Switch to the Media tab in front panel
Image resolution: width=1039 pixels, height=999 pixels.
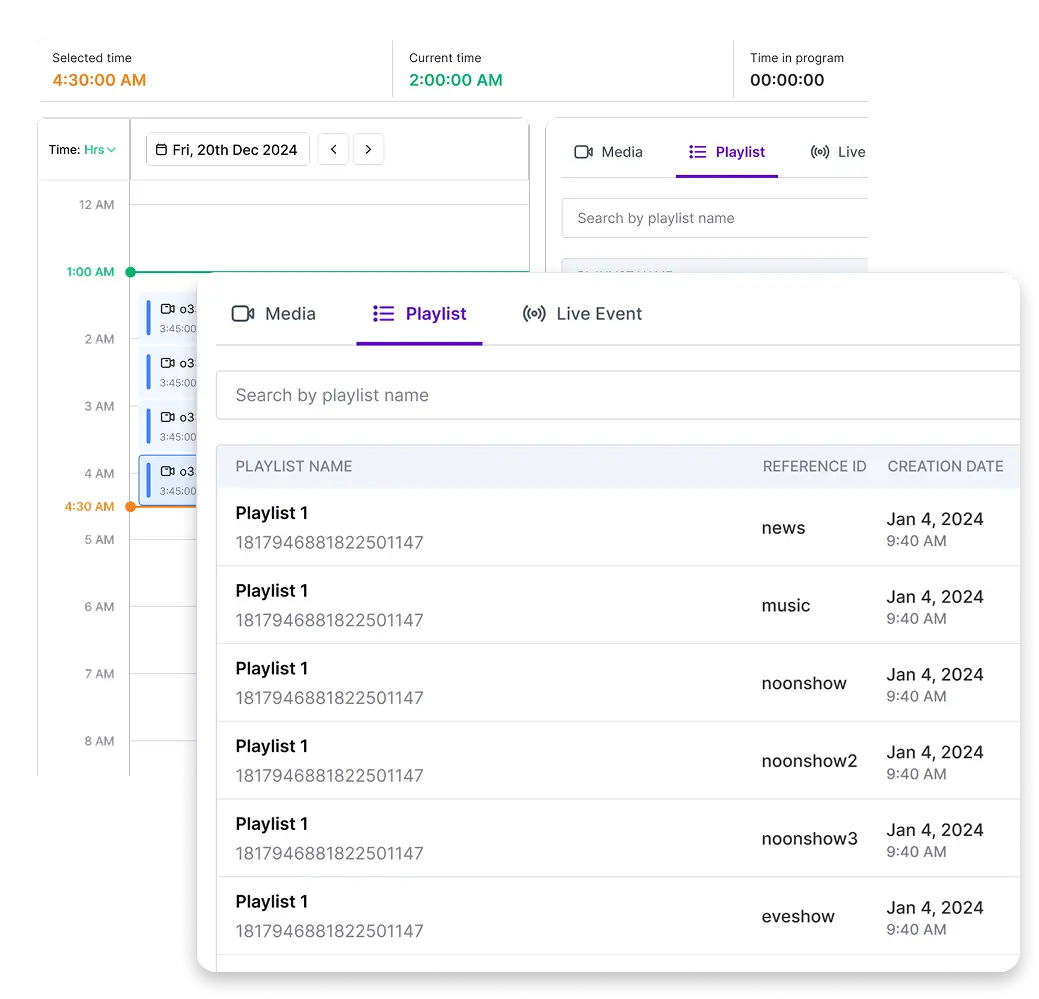[274, 313]
